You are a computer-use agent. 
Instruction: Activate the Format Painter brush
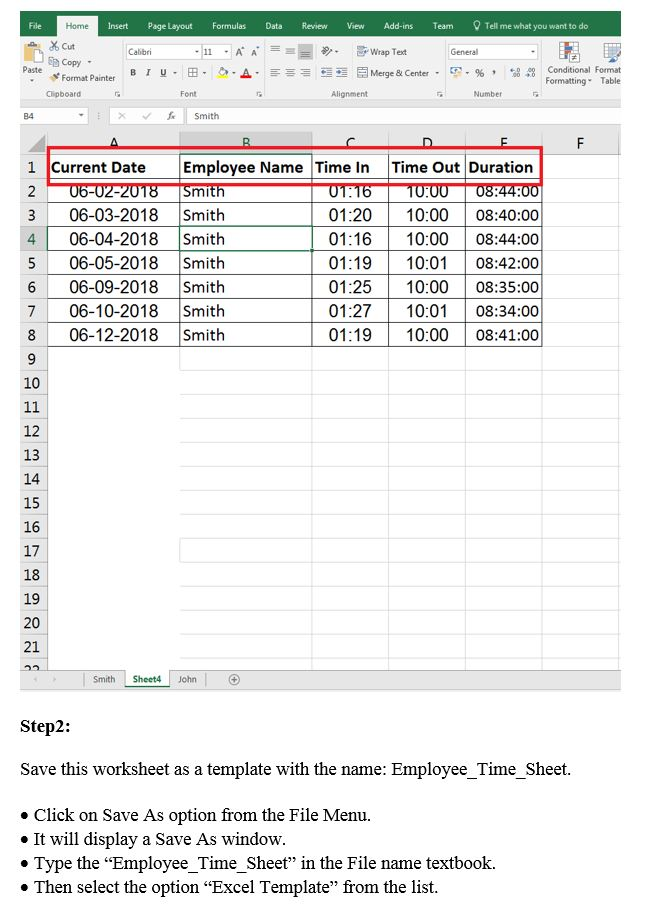pyautogui.click(x=82, y=77)
